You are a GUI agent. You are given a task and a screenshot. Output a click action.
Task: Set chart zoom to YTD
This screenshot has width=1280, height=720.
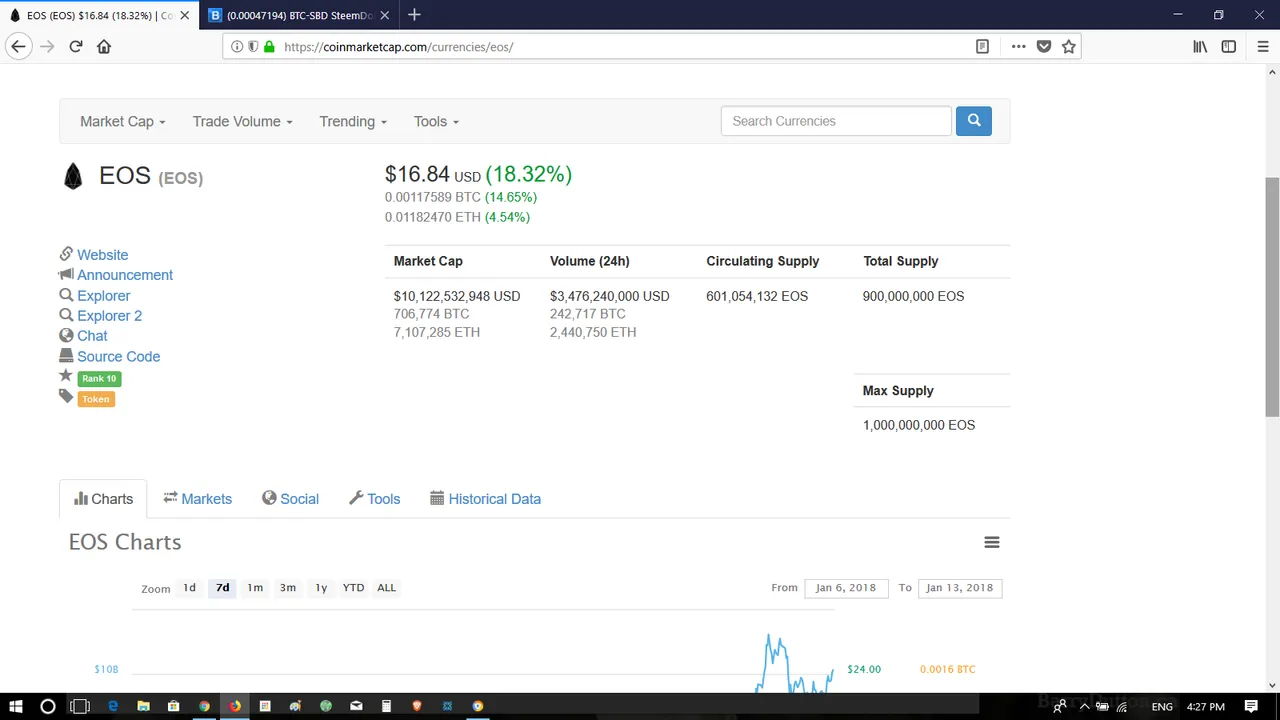[353, 588]
